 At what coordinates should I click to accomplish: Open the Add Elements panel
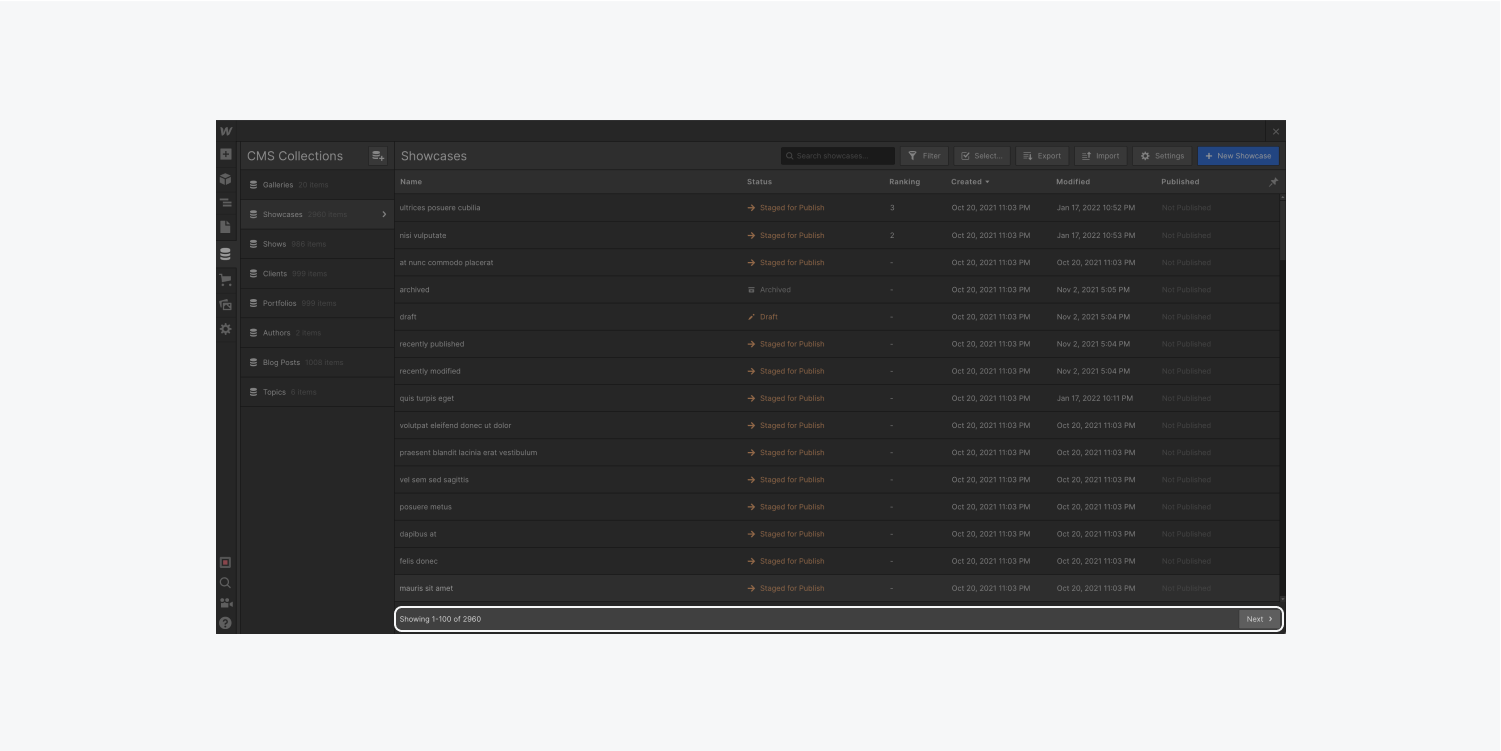pos(226,155)
